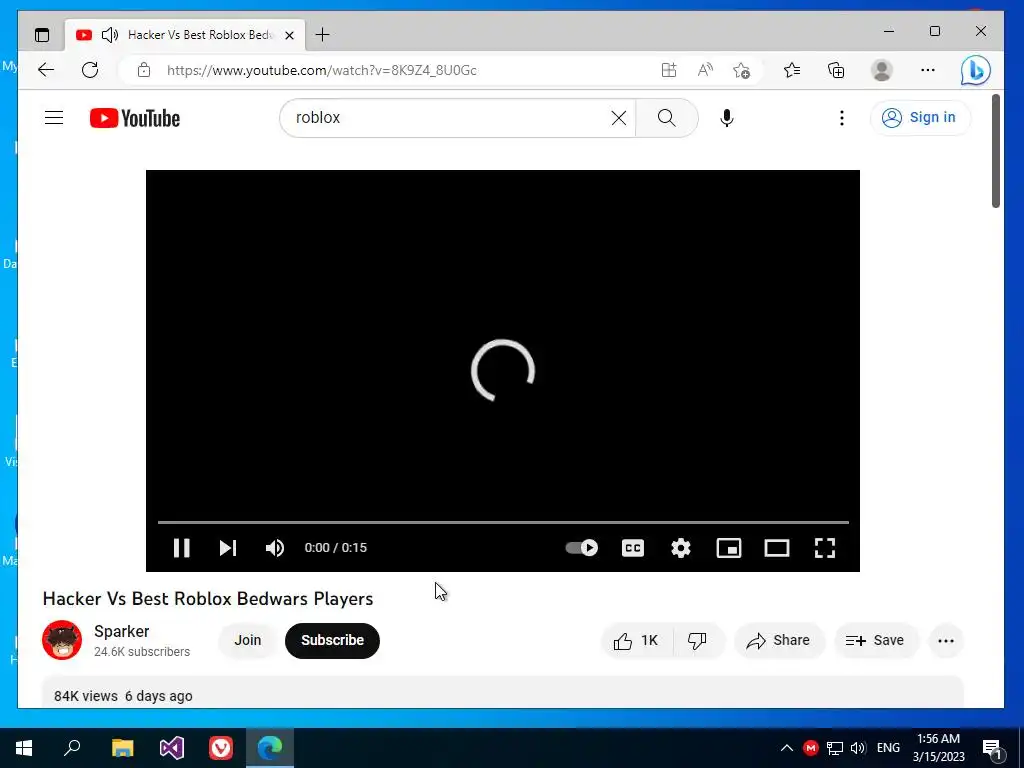The image size is (1024, 768).
Task: Turn on Read aloud in address bar
Action: point(705,70)
